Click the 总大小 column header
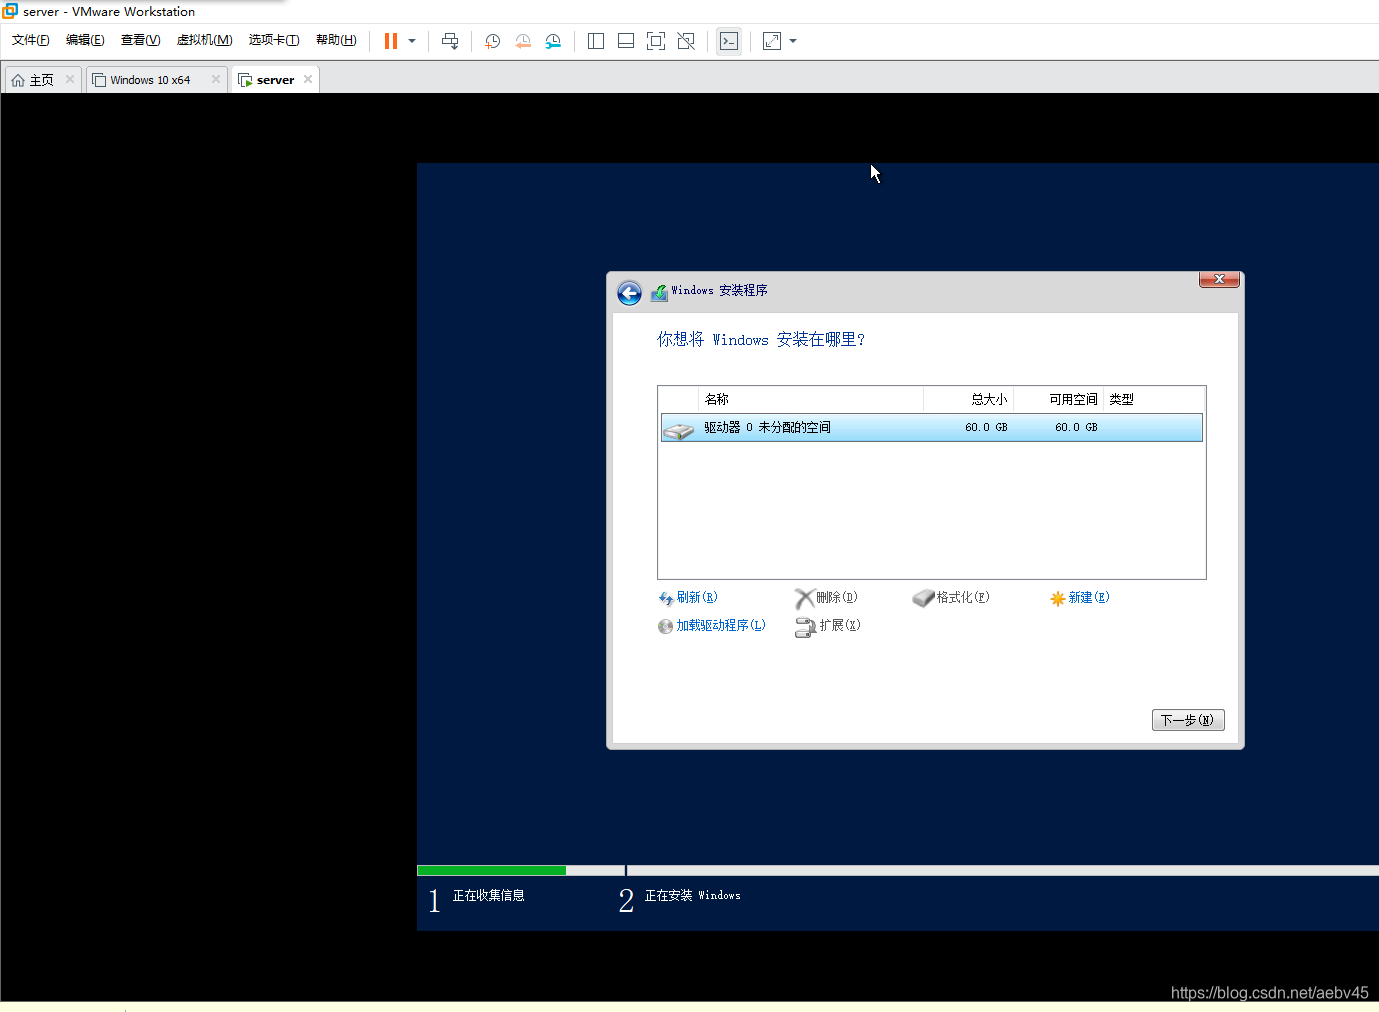 click(968, 399)
